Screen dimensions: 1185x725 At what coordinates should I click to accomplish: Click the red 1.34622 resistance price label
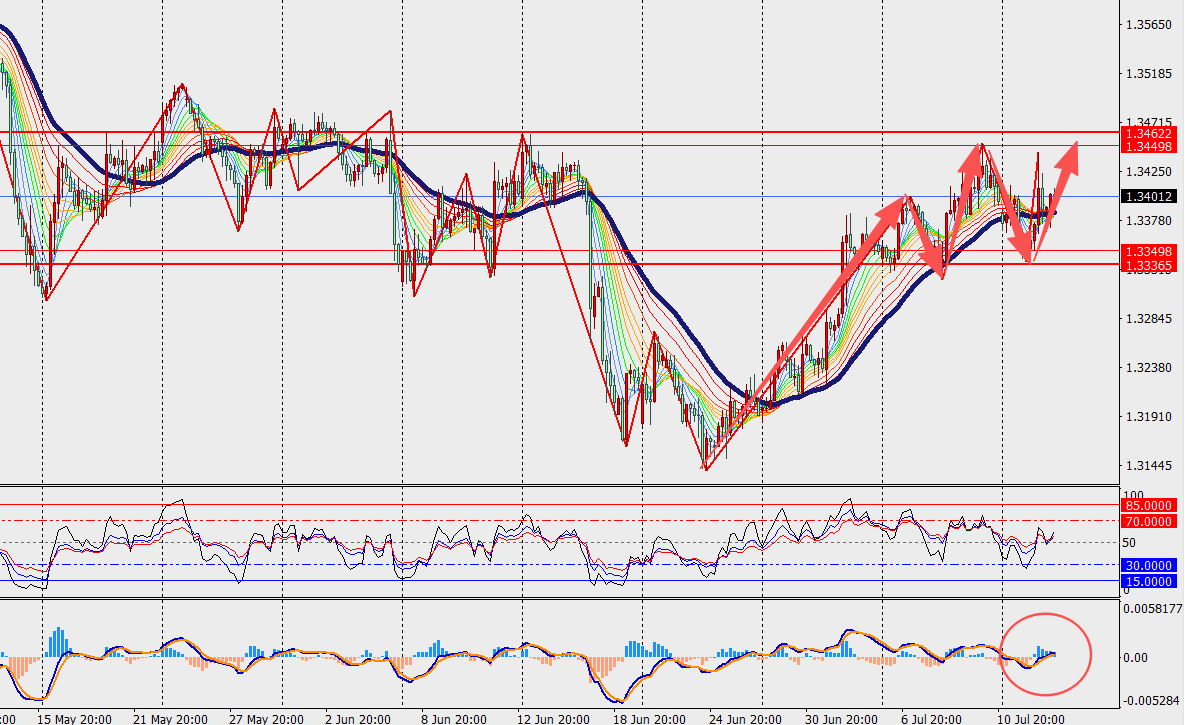(1148, 133)
